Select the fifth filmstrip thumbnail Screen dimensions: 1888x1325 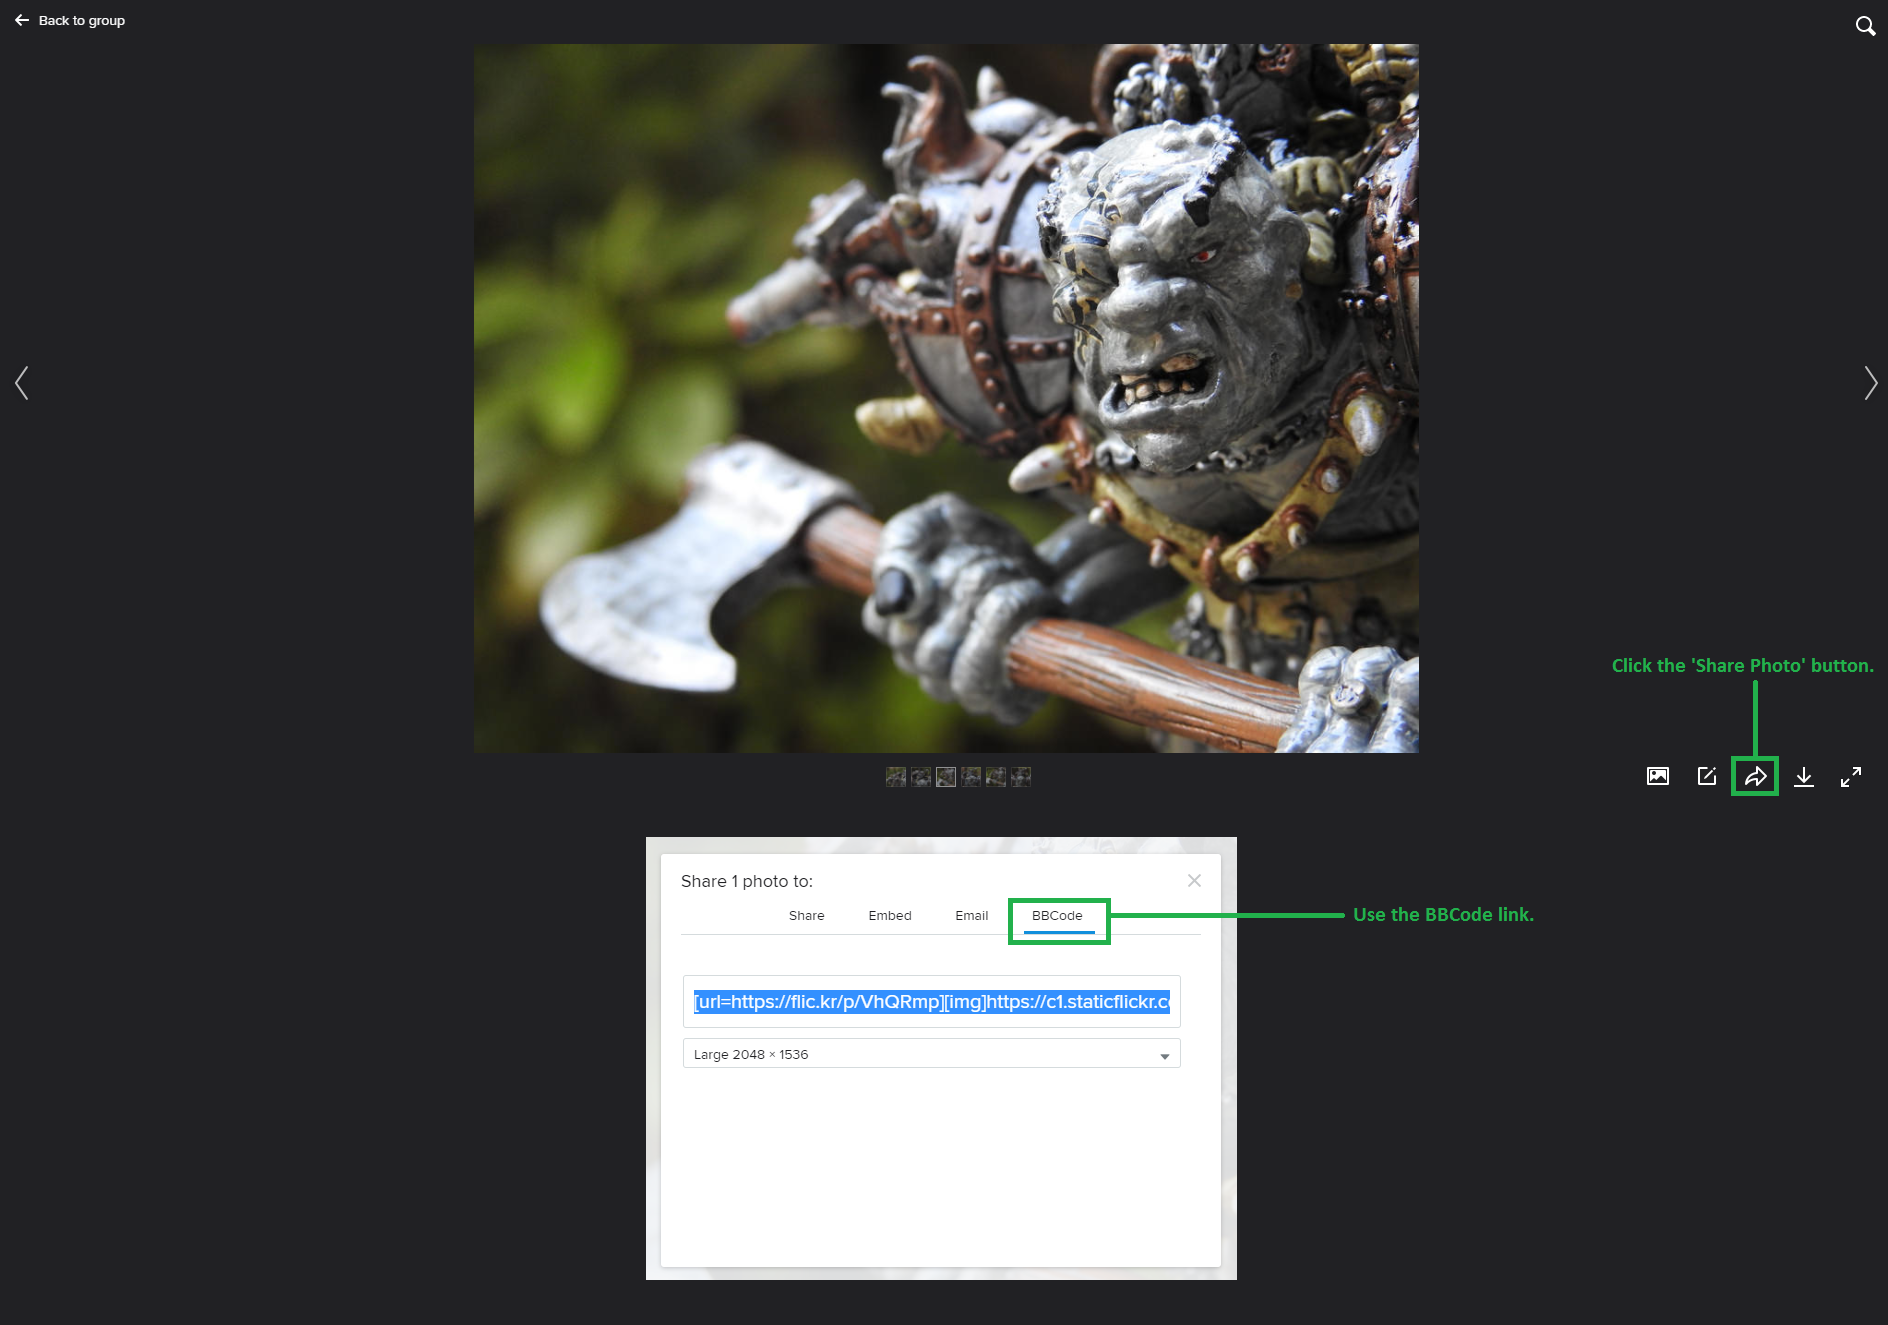(x=996, y=777)
